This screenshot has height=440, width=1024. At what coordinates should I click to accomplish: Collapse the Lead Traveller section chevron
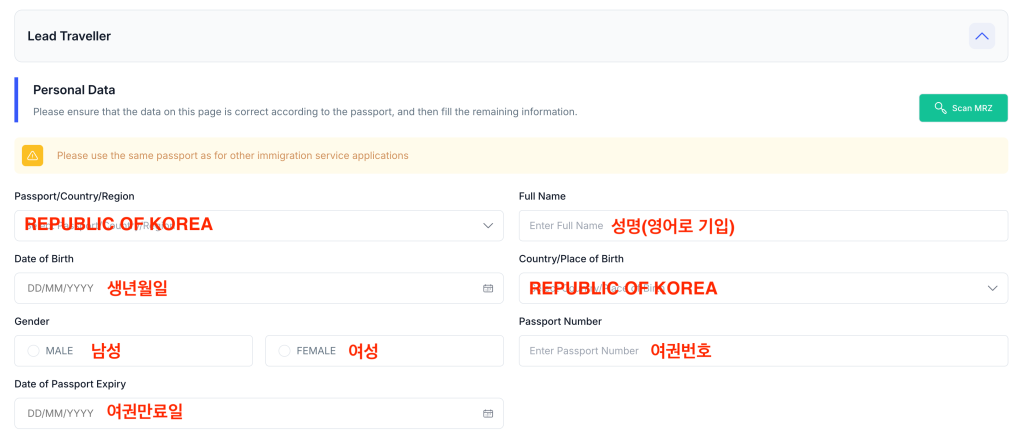point(982,36)
